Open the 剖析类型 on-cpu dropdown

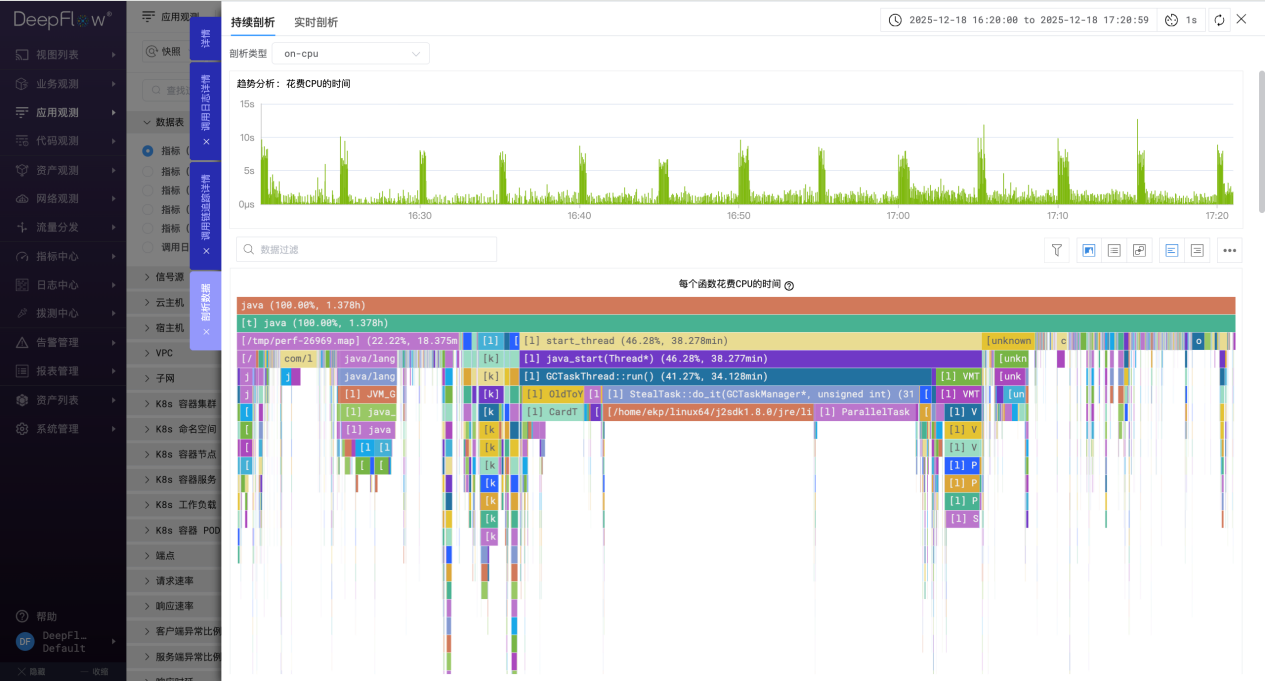(x=350, y=53)
